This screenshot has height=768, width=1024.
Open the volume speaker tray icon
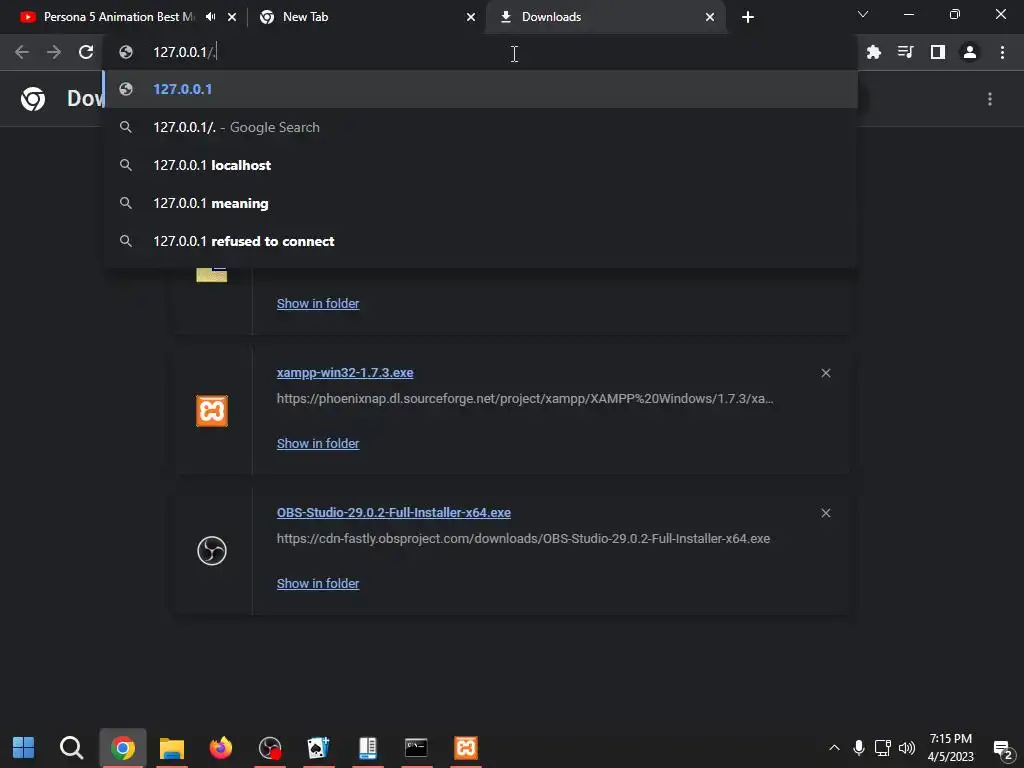[907, 748]
